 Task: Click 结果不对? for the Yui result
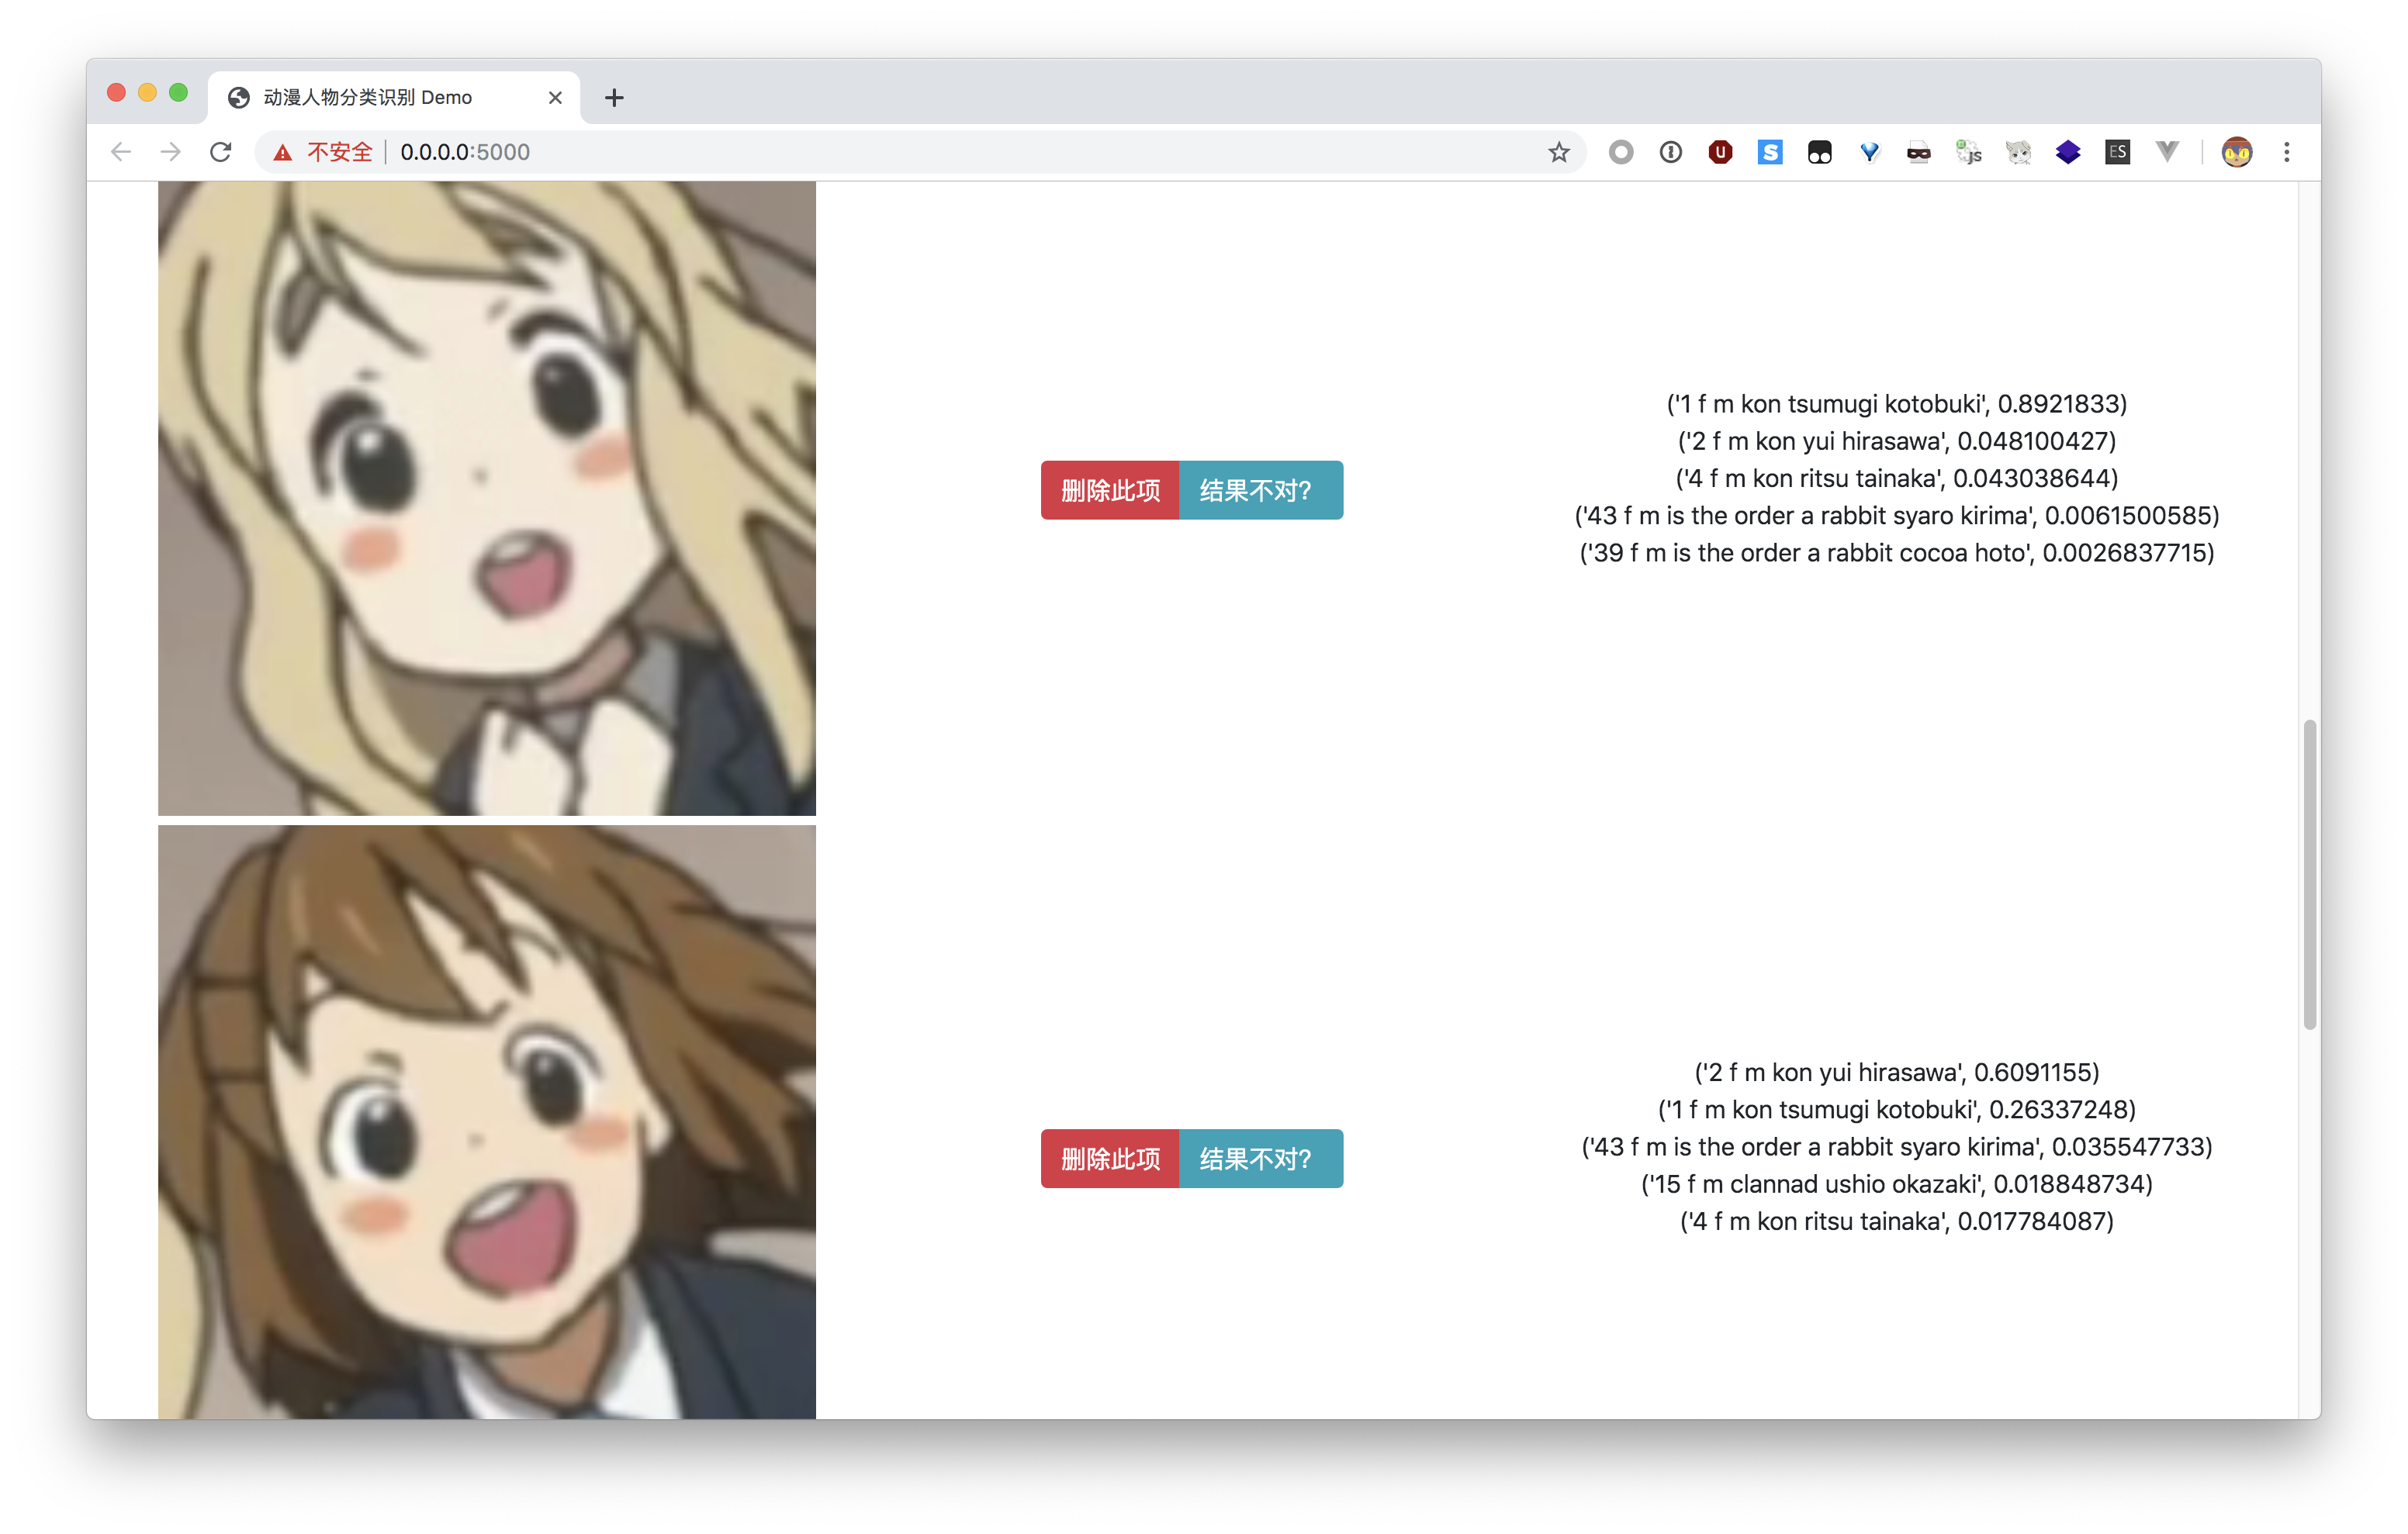[1260, 1158]
